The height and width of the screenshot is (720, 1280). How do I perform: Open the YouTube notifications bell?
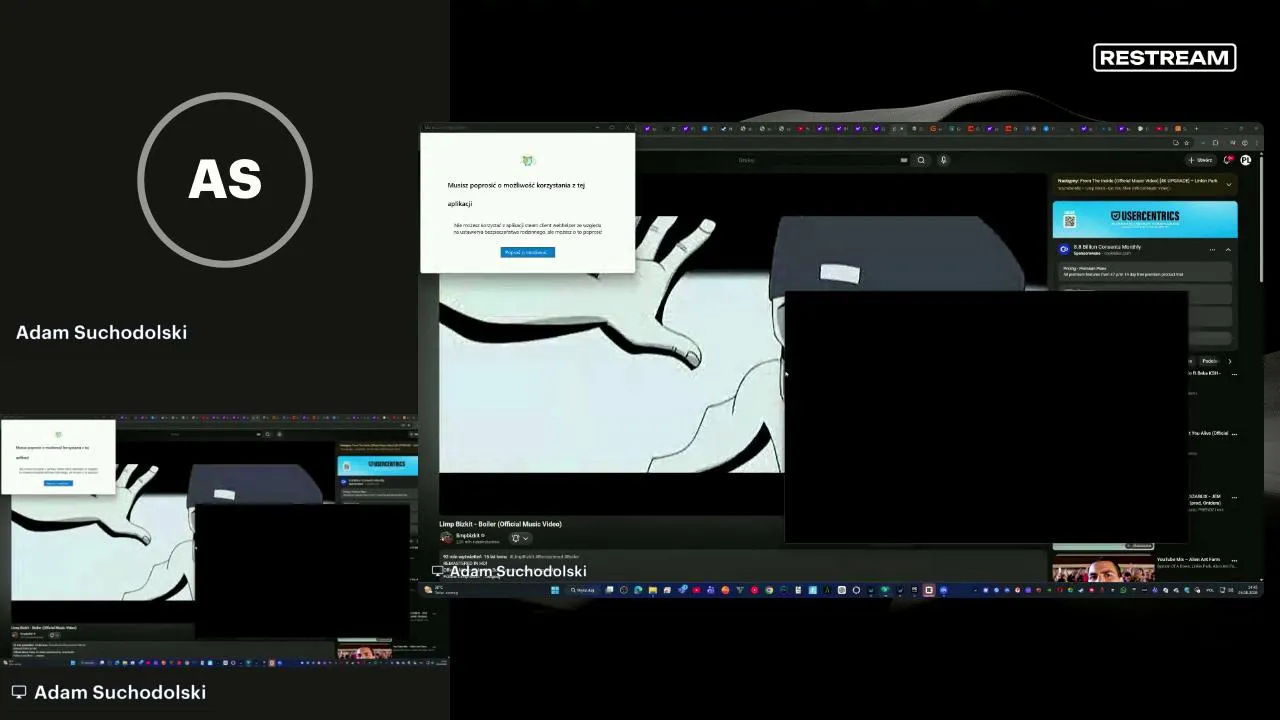tap(1228, 160)
